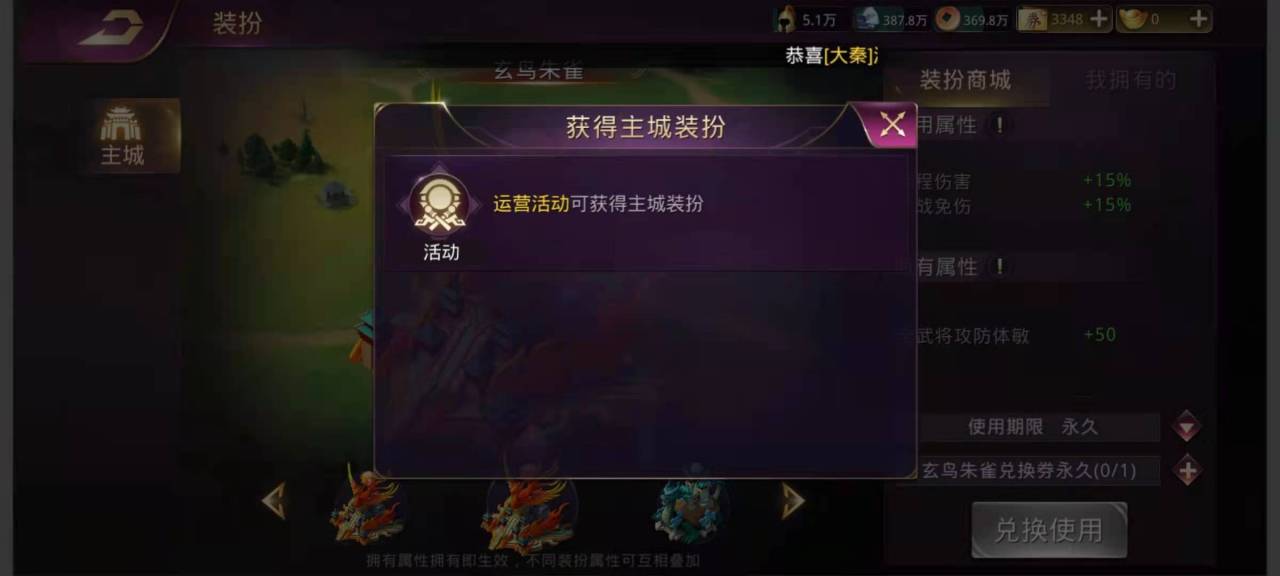1280x576 pixels.
Task: Show next skins with right arrow
Action: point(792,501)
